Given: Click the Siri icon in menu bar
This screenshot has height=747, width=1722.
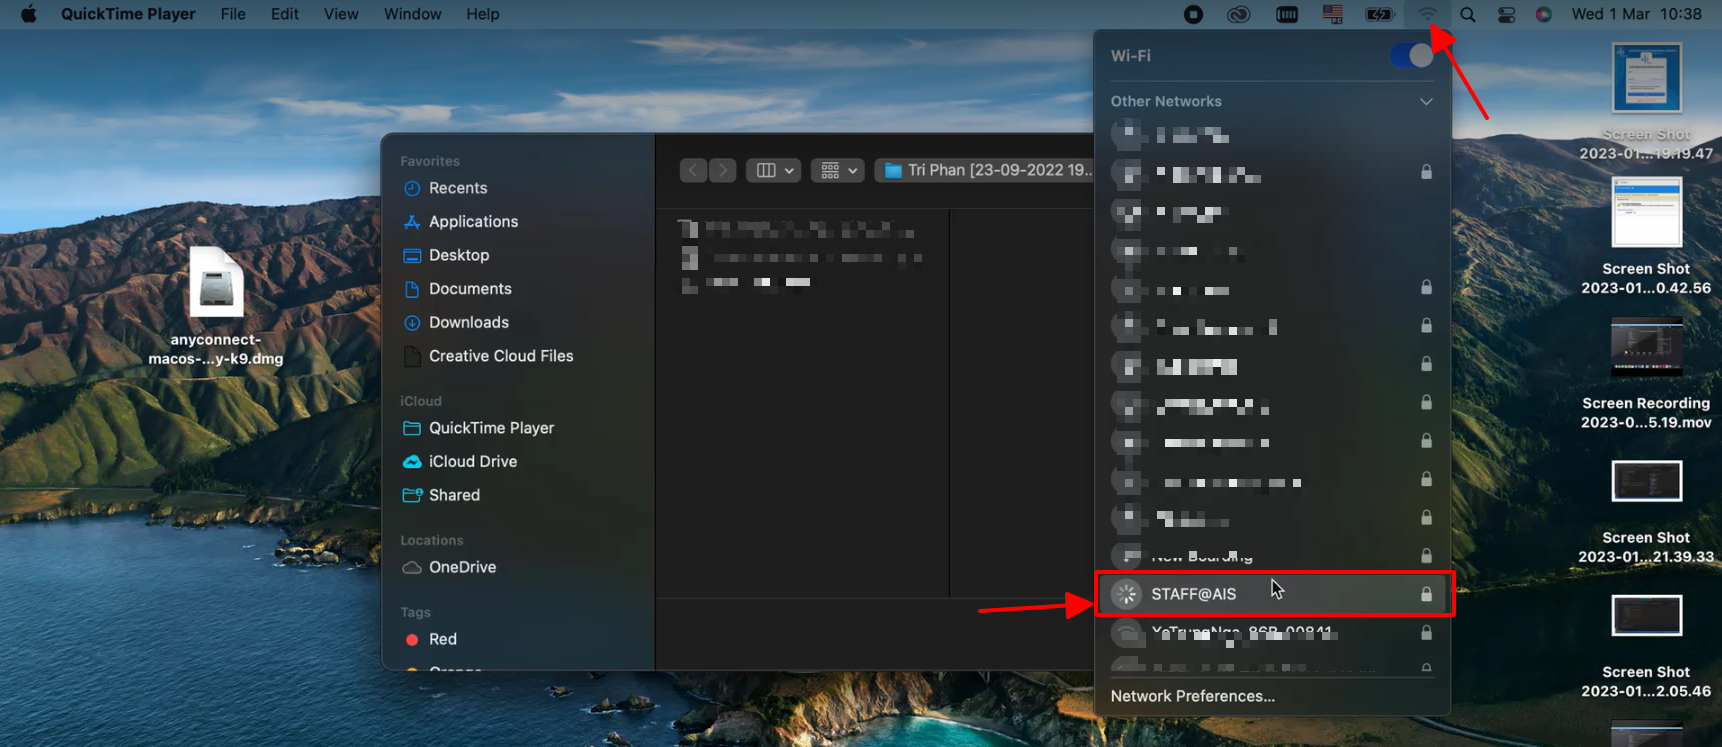Looking at the screenshot, I should (1544, 14).
